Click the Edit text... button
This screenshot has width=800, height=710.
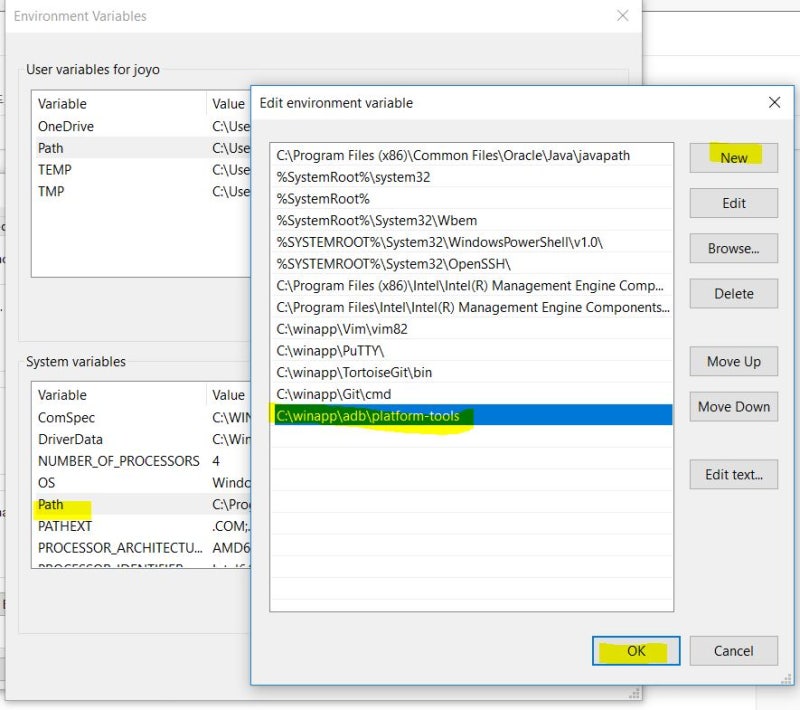(x=733, y=474)
